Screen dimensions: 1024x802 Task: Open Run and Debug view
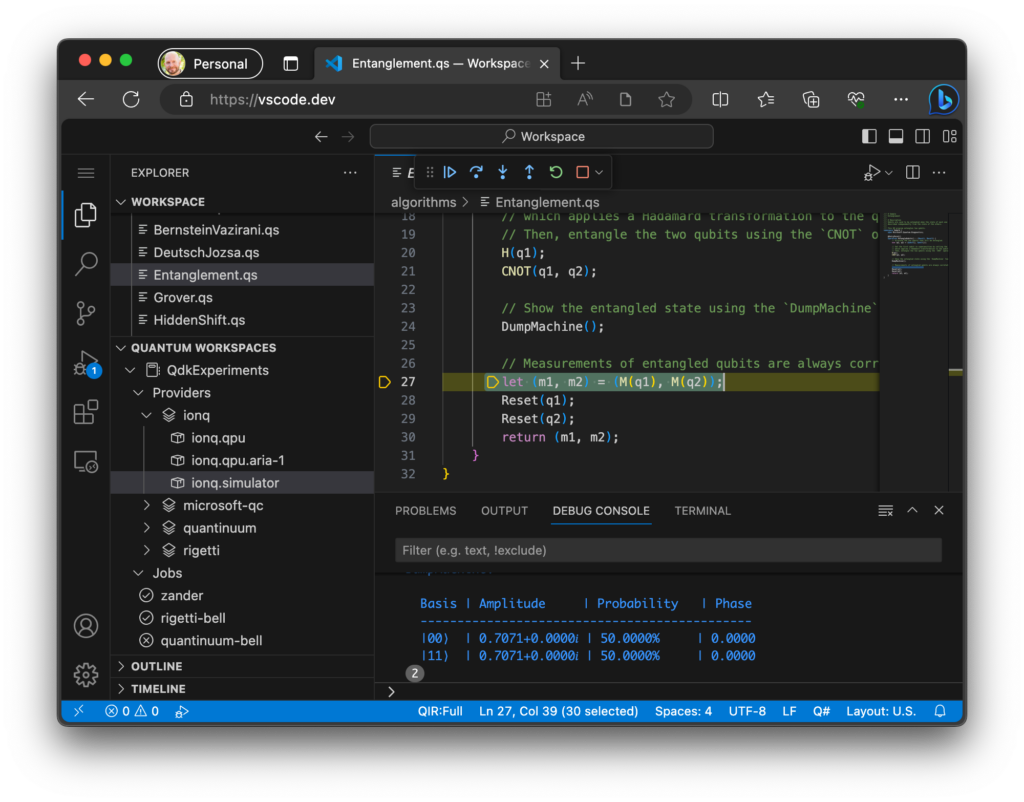coord(86,362)
